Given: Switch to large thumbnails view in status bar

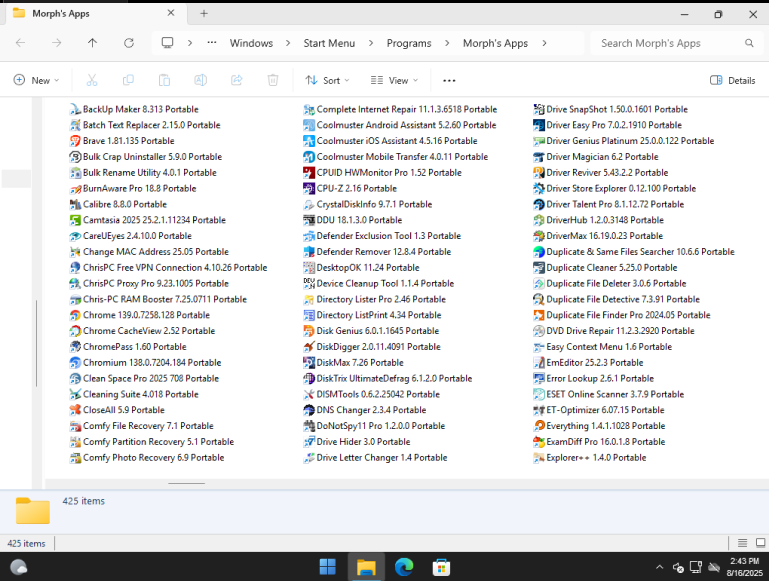Looking at the screenshot, I should pos(760,543).
